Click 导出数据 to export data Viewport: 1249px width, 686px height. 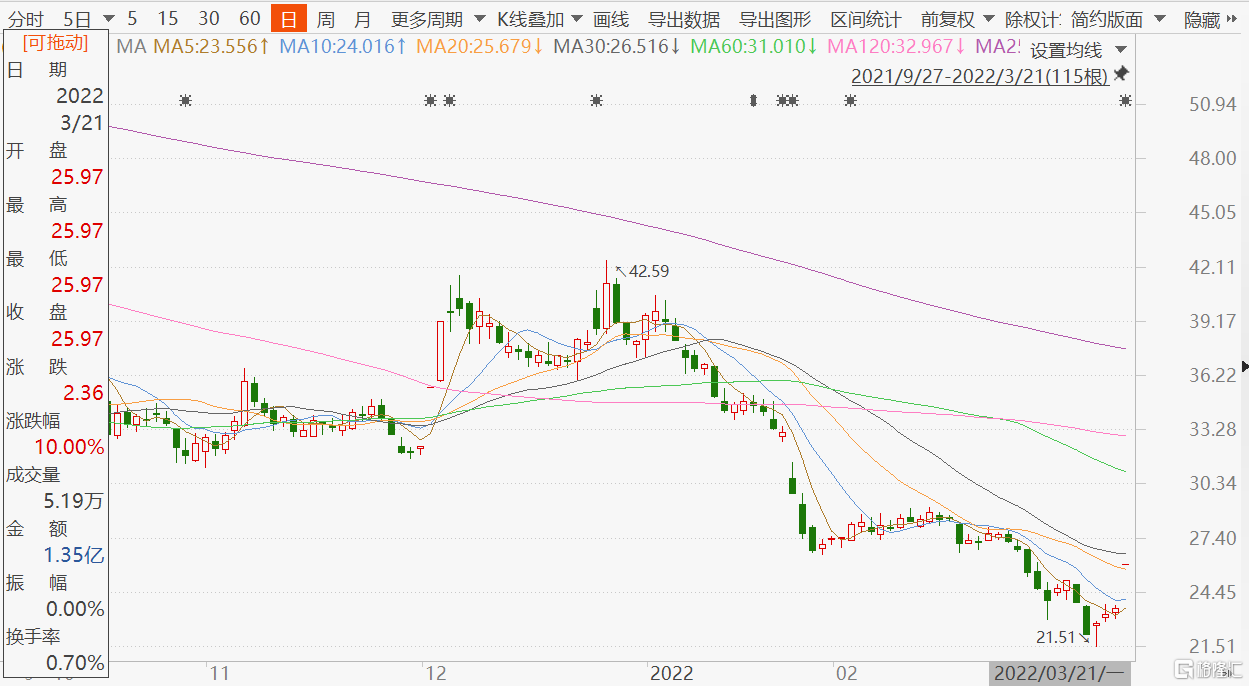click(684, 19)
